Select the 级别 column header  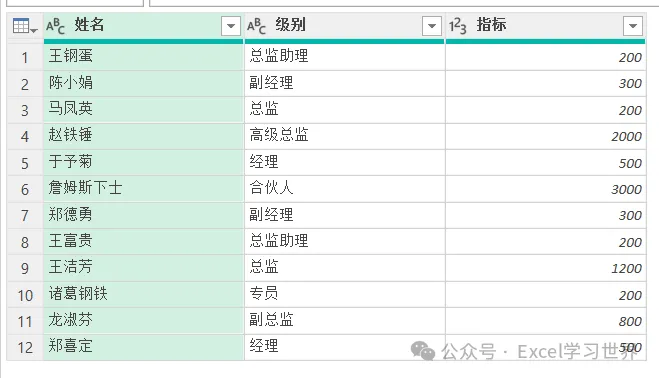[344, 26]
